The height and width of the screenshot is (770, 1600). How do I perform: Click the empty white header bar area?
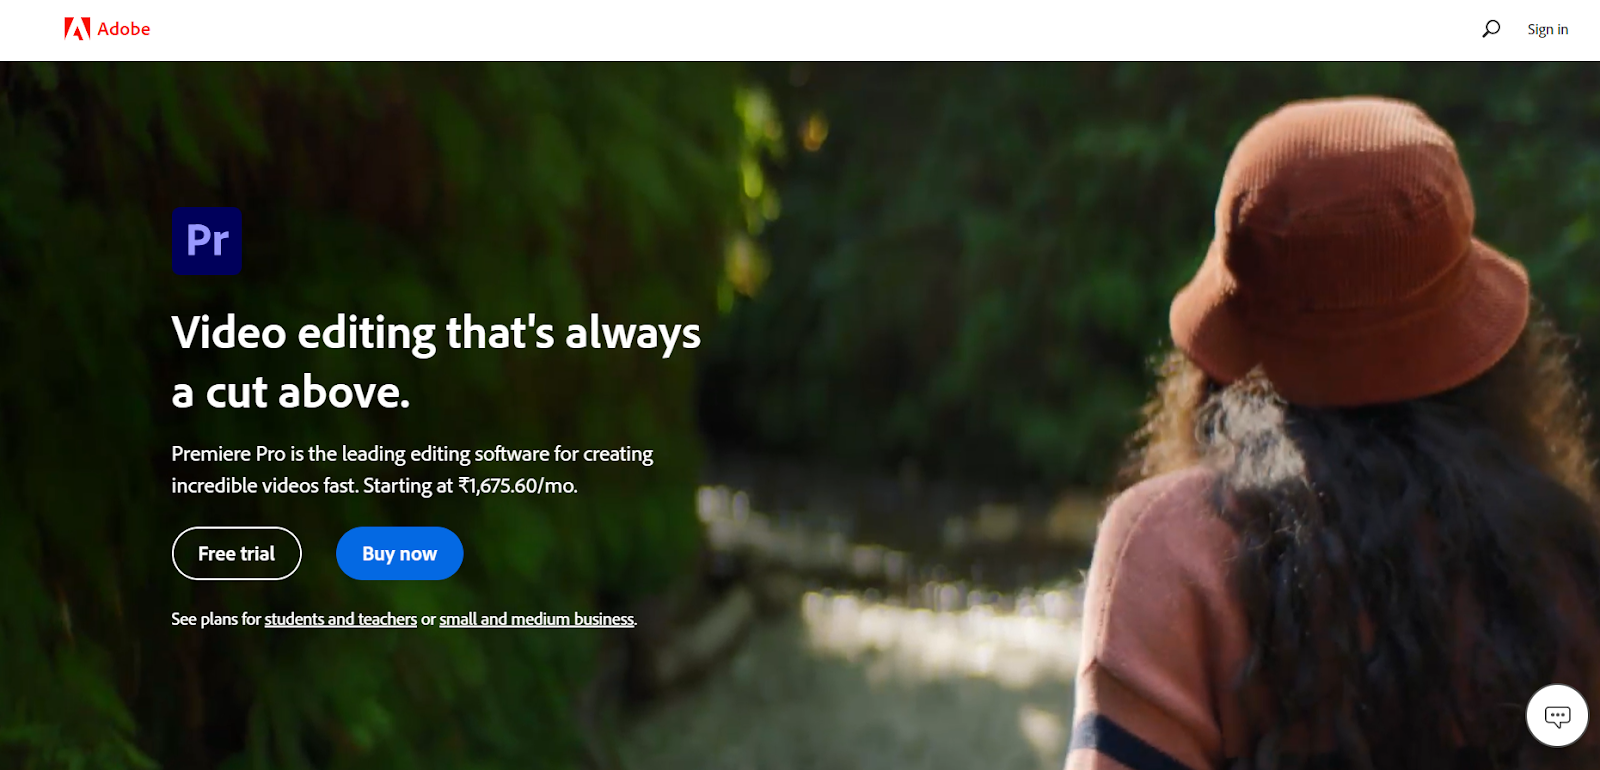click(800, 30)
